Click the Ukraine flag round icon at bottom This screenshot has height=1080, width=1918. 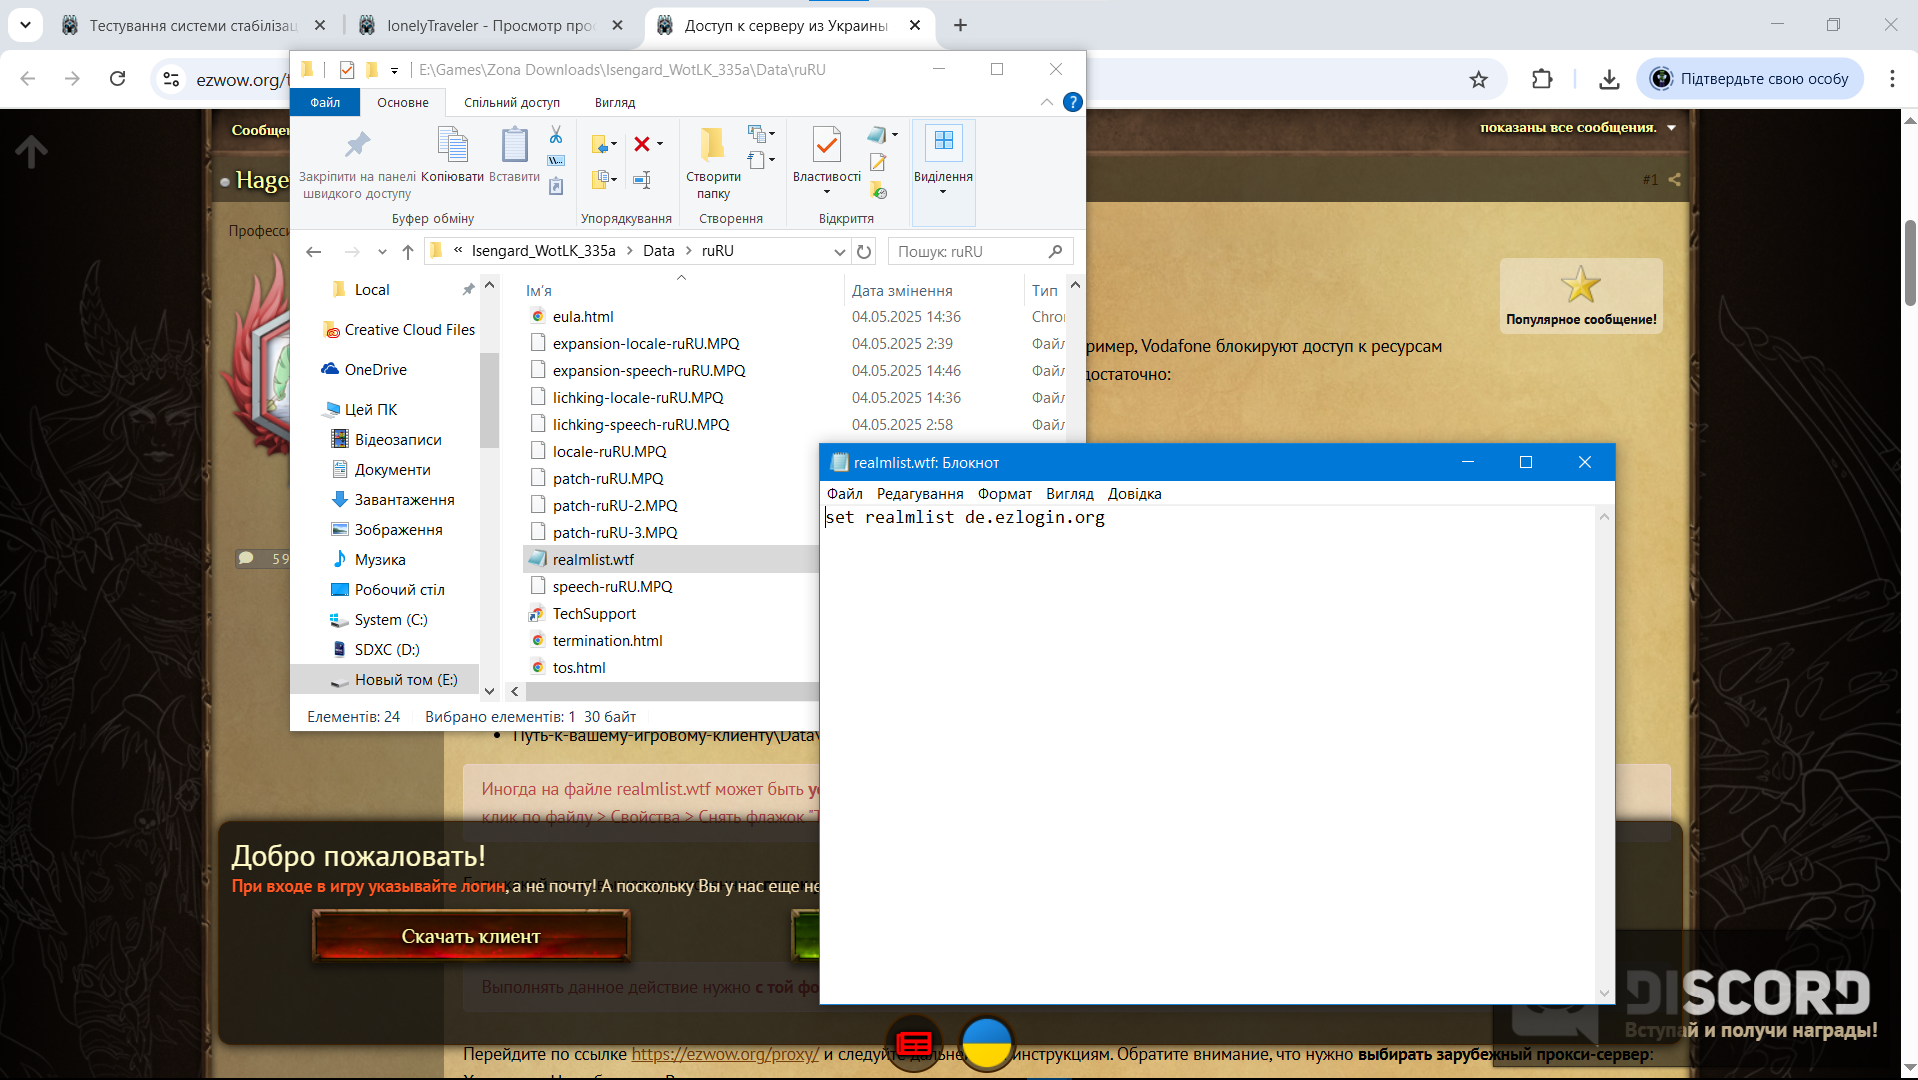pyautogui.click(x=987, y=1043)
